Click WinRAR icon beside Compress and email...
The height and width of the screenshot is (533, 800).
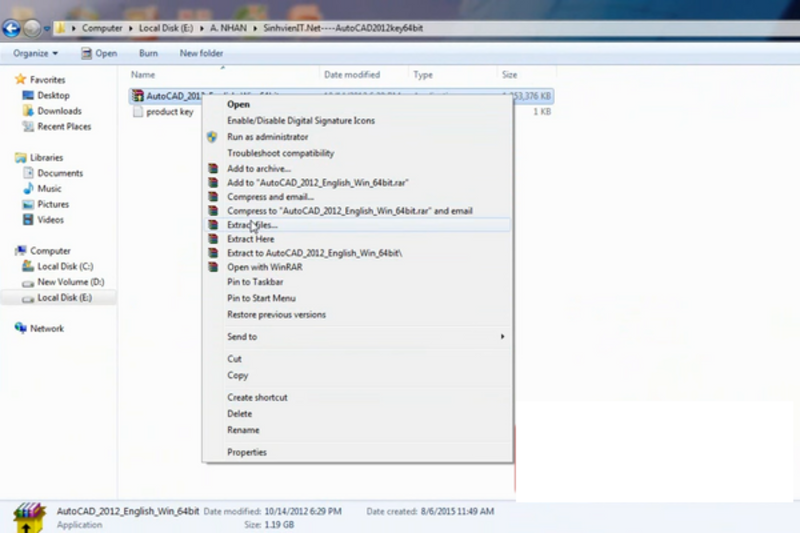[x=213, y=196]
